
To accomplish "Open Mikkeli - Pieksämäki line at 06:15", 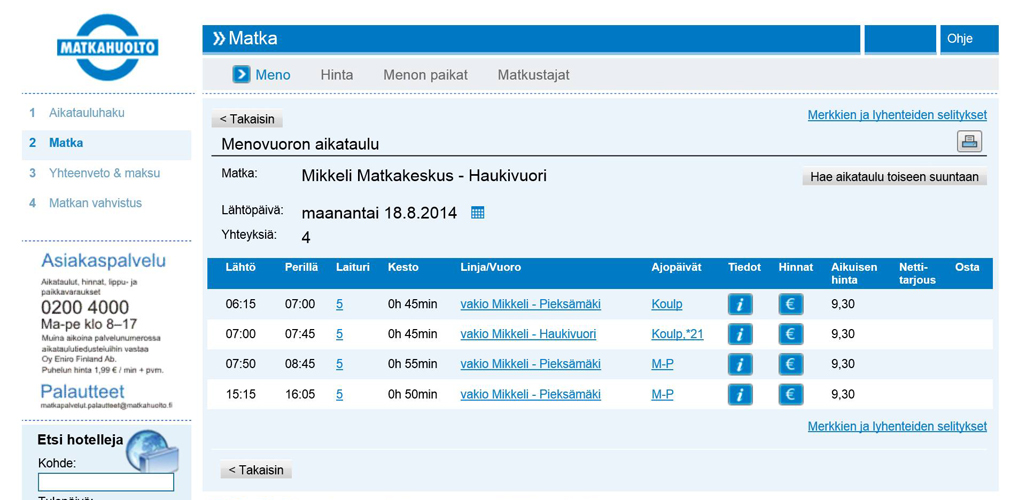I will click(x=531, y=304).
